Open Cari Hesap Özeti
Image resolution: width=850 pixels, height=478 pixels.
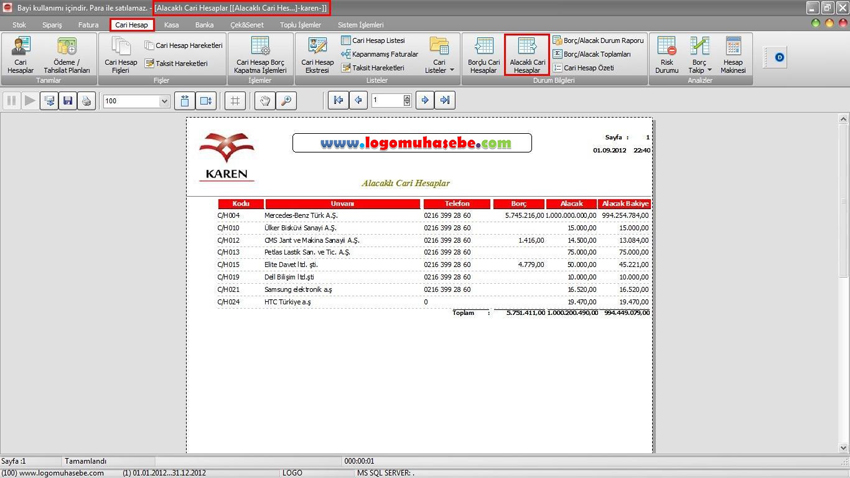(583, 68)
